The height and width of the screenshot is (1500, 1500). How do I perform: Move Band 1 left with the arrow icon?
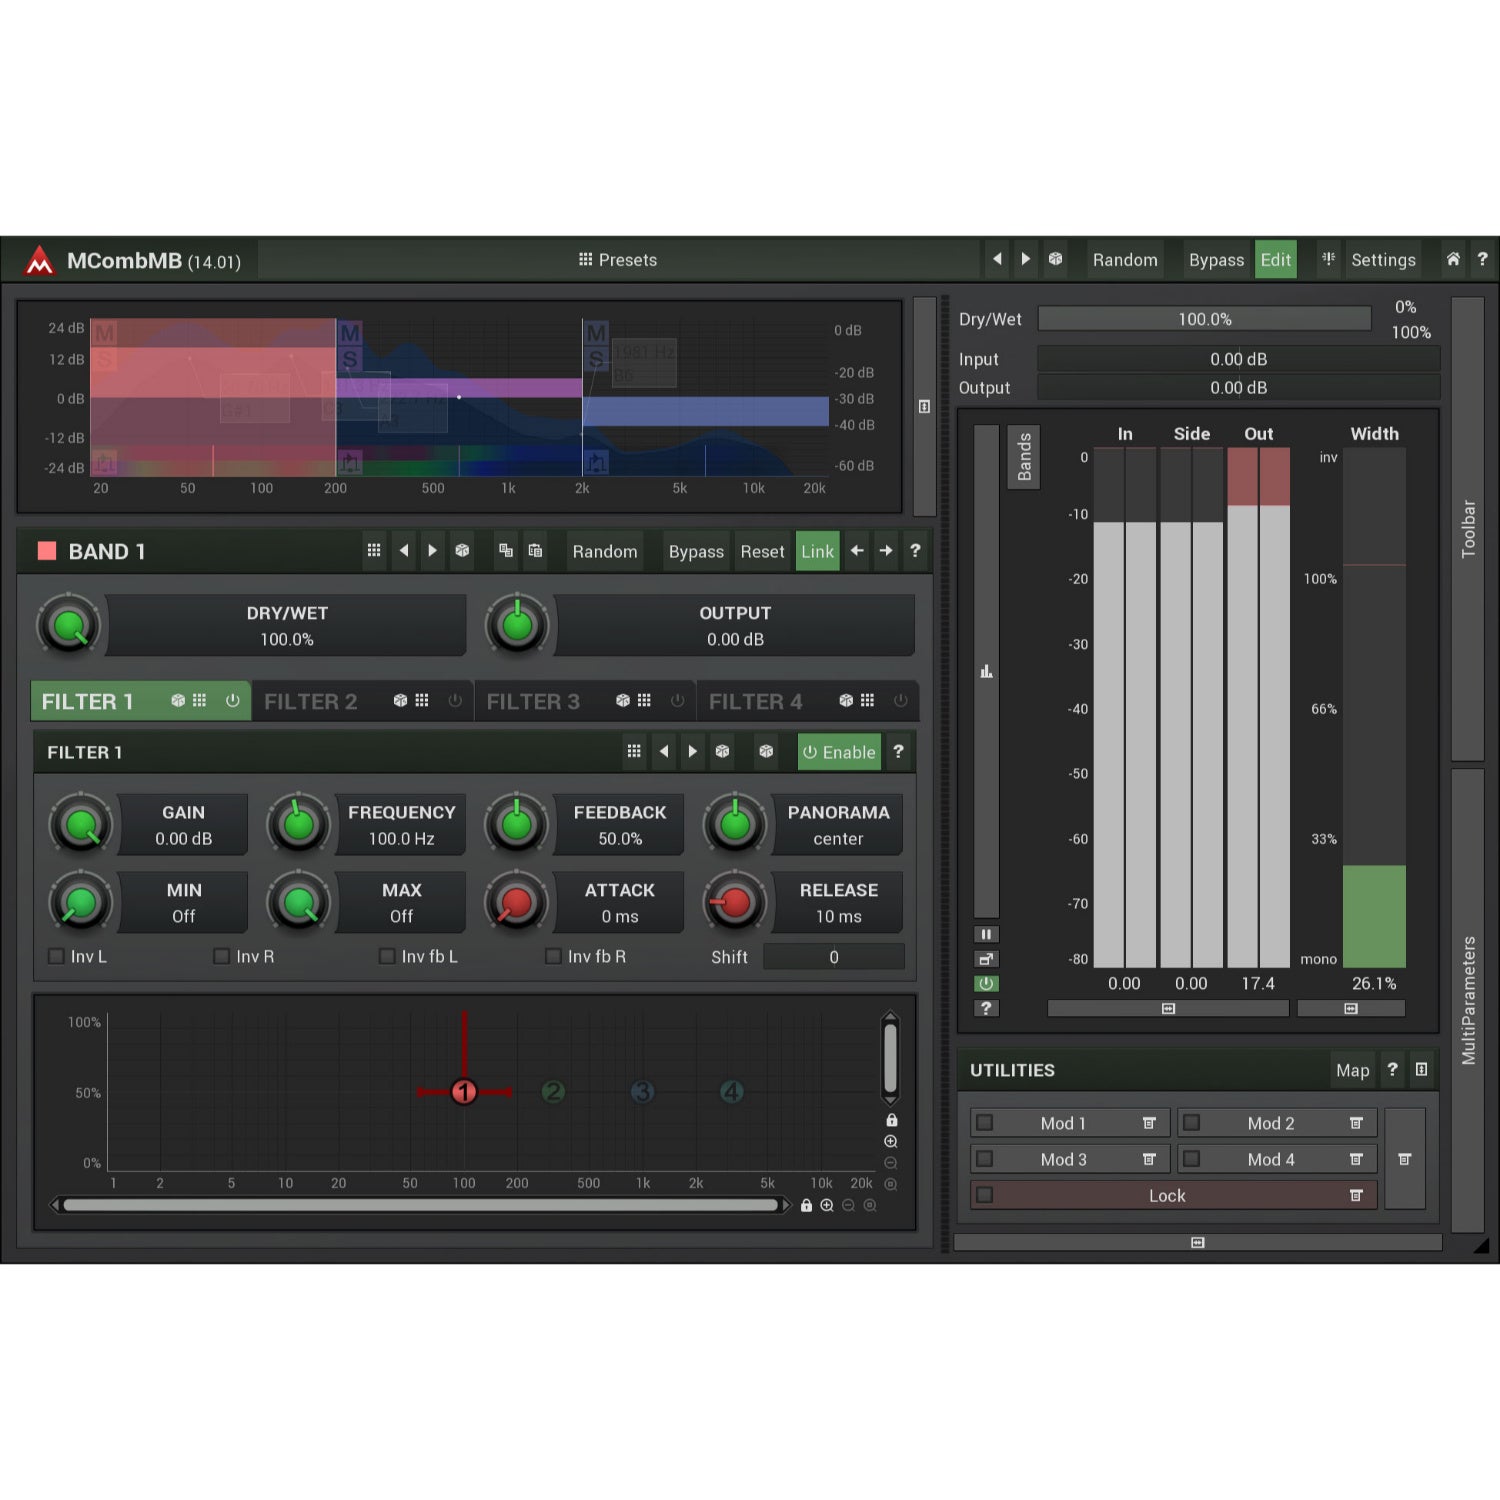coord(857,551)
